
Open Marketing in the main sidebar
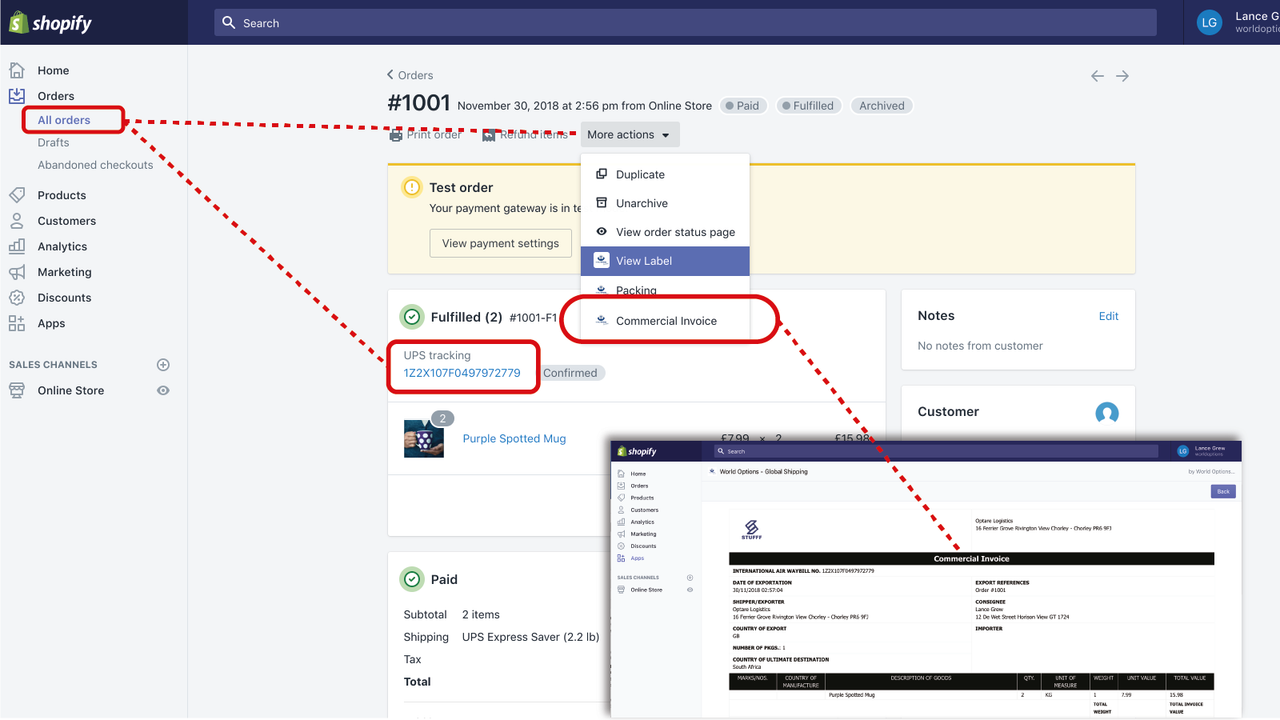(64, 272)
